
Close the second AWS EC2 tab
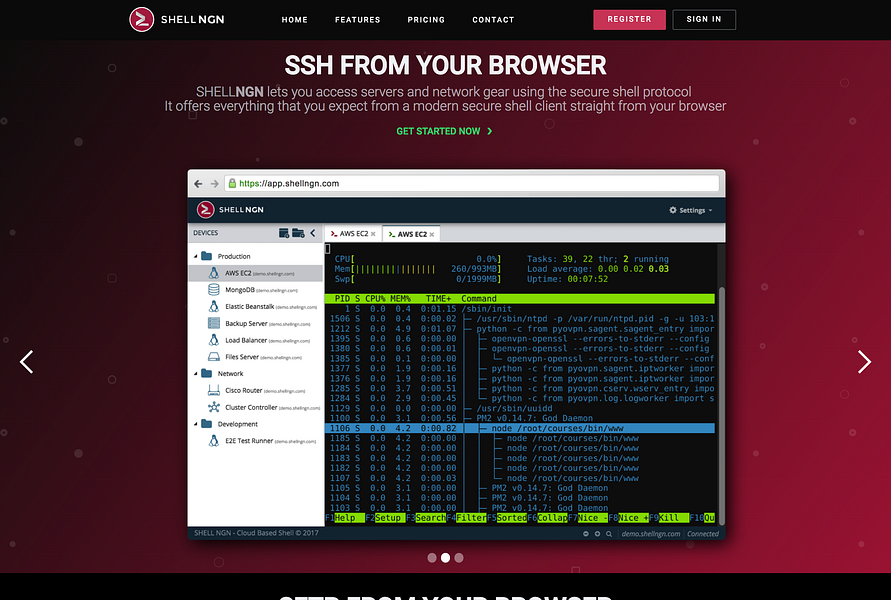[x=432, y=235]
